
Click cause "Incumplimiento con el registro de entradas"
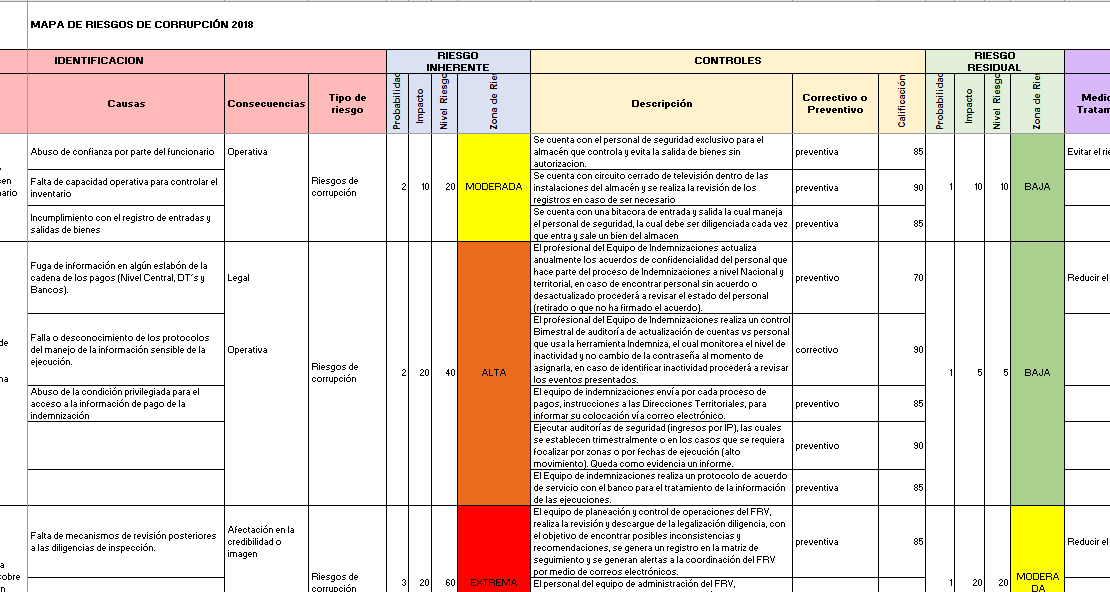(x=126, y=224)
